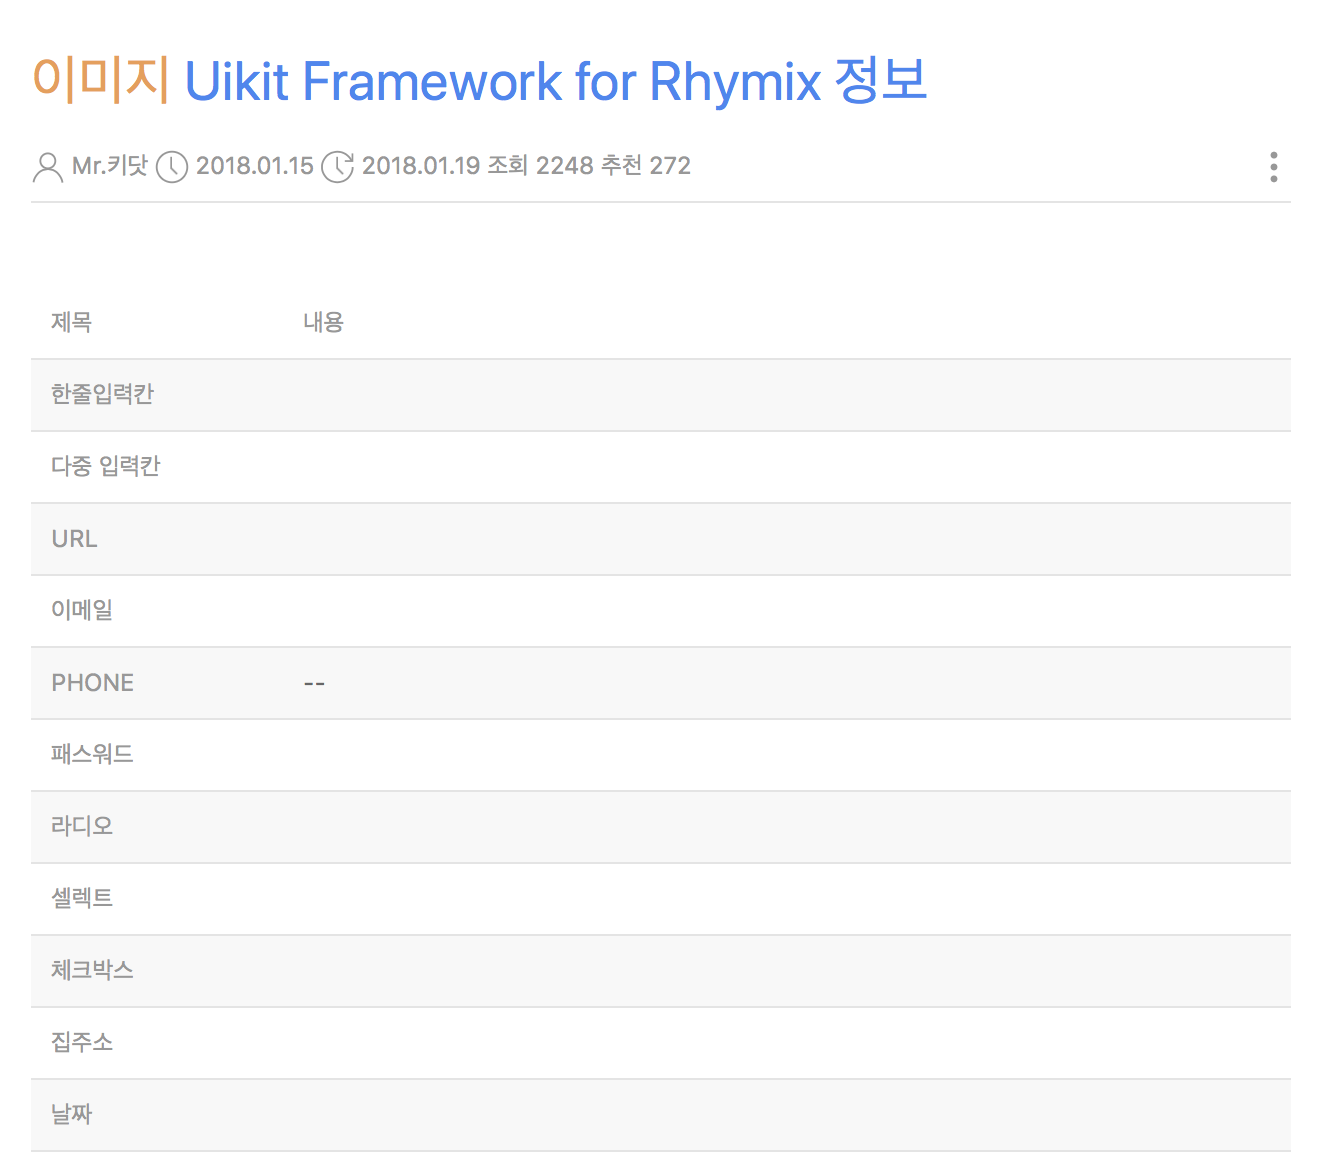Click the 추천 272 recommend count
Screen dimensions: 1326x1176
[x=646, y=166]
